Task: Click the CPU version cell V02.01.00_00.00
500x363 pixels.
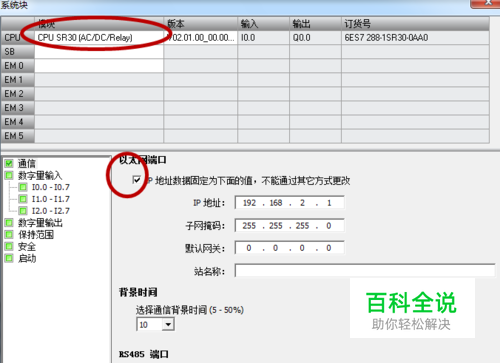Action: [200, 38]
